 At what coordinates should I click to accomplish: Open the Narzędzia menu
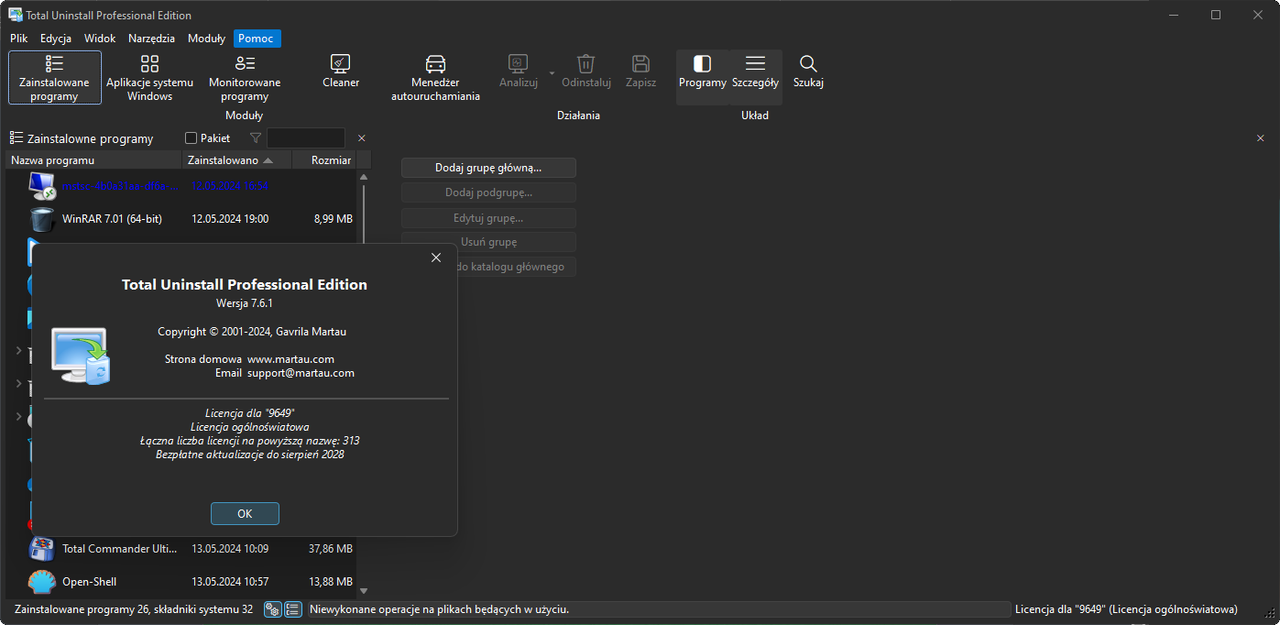tap(152, 38)
